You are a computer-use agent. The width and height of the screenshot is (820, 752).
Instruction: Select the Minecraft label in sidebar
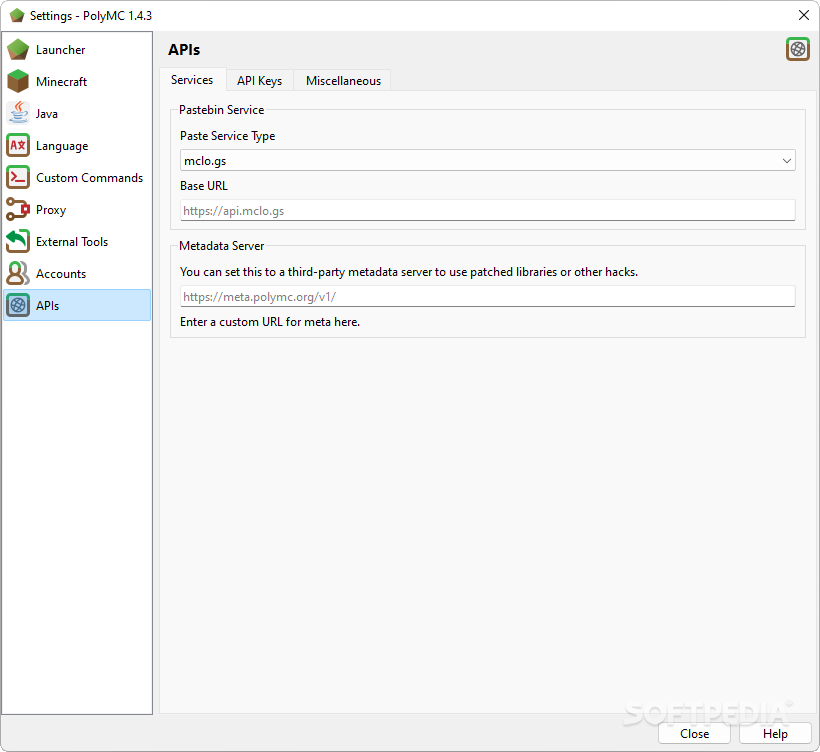62,82
